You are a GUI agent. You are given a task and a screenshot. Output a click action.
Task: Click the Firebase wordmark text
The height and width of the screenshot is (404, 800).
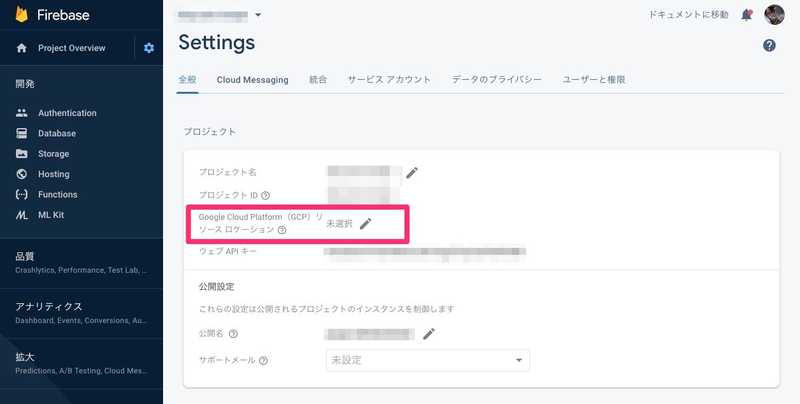click(x=63, y=15)
